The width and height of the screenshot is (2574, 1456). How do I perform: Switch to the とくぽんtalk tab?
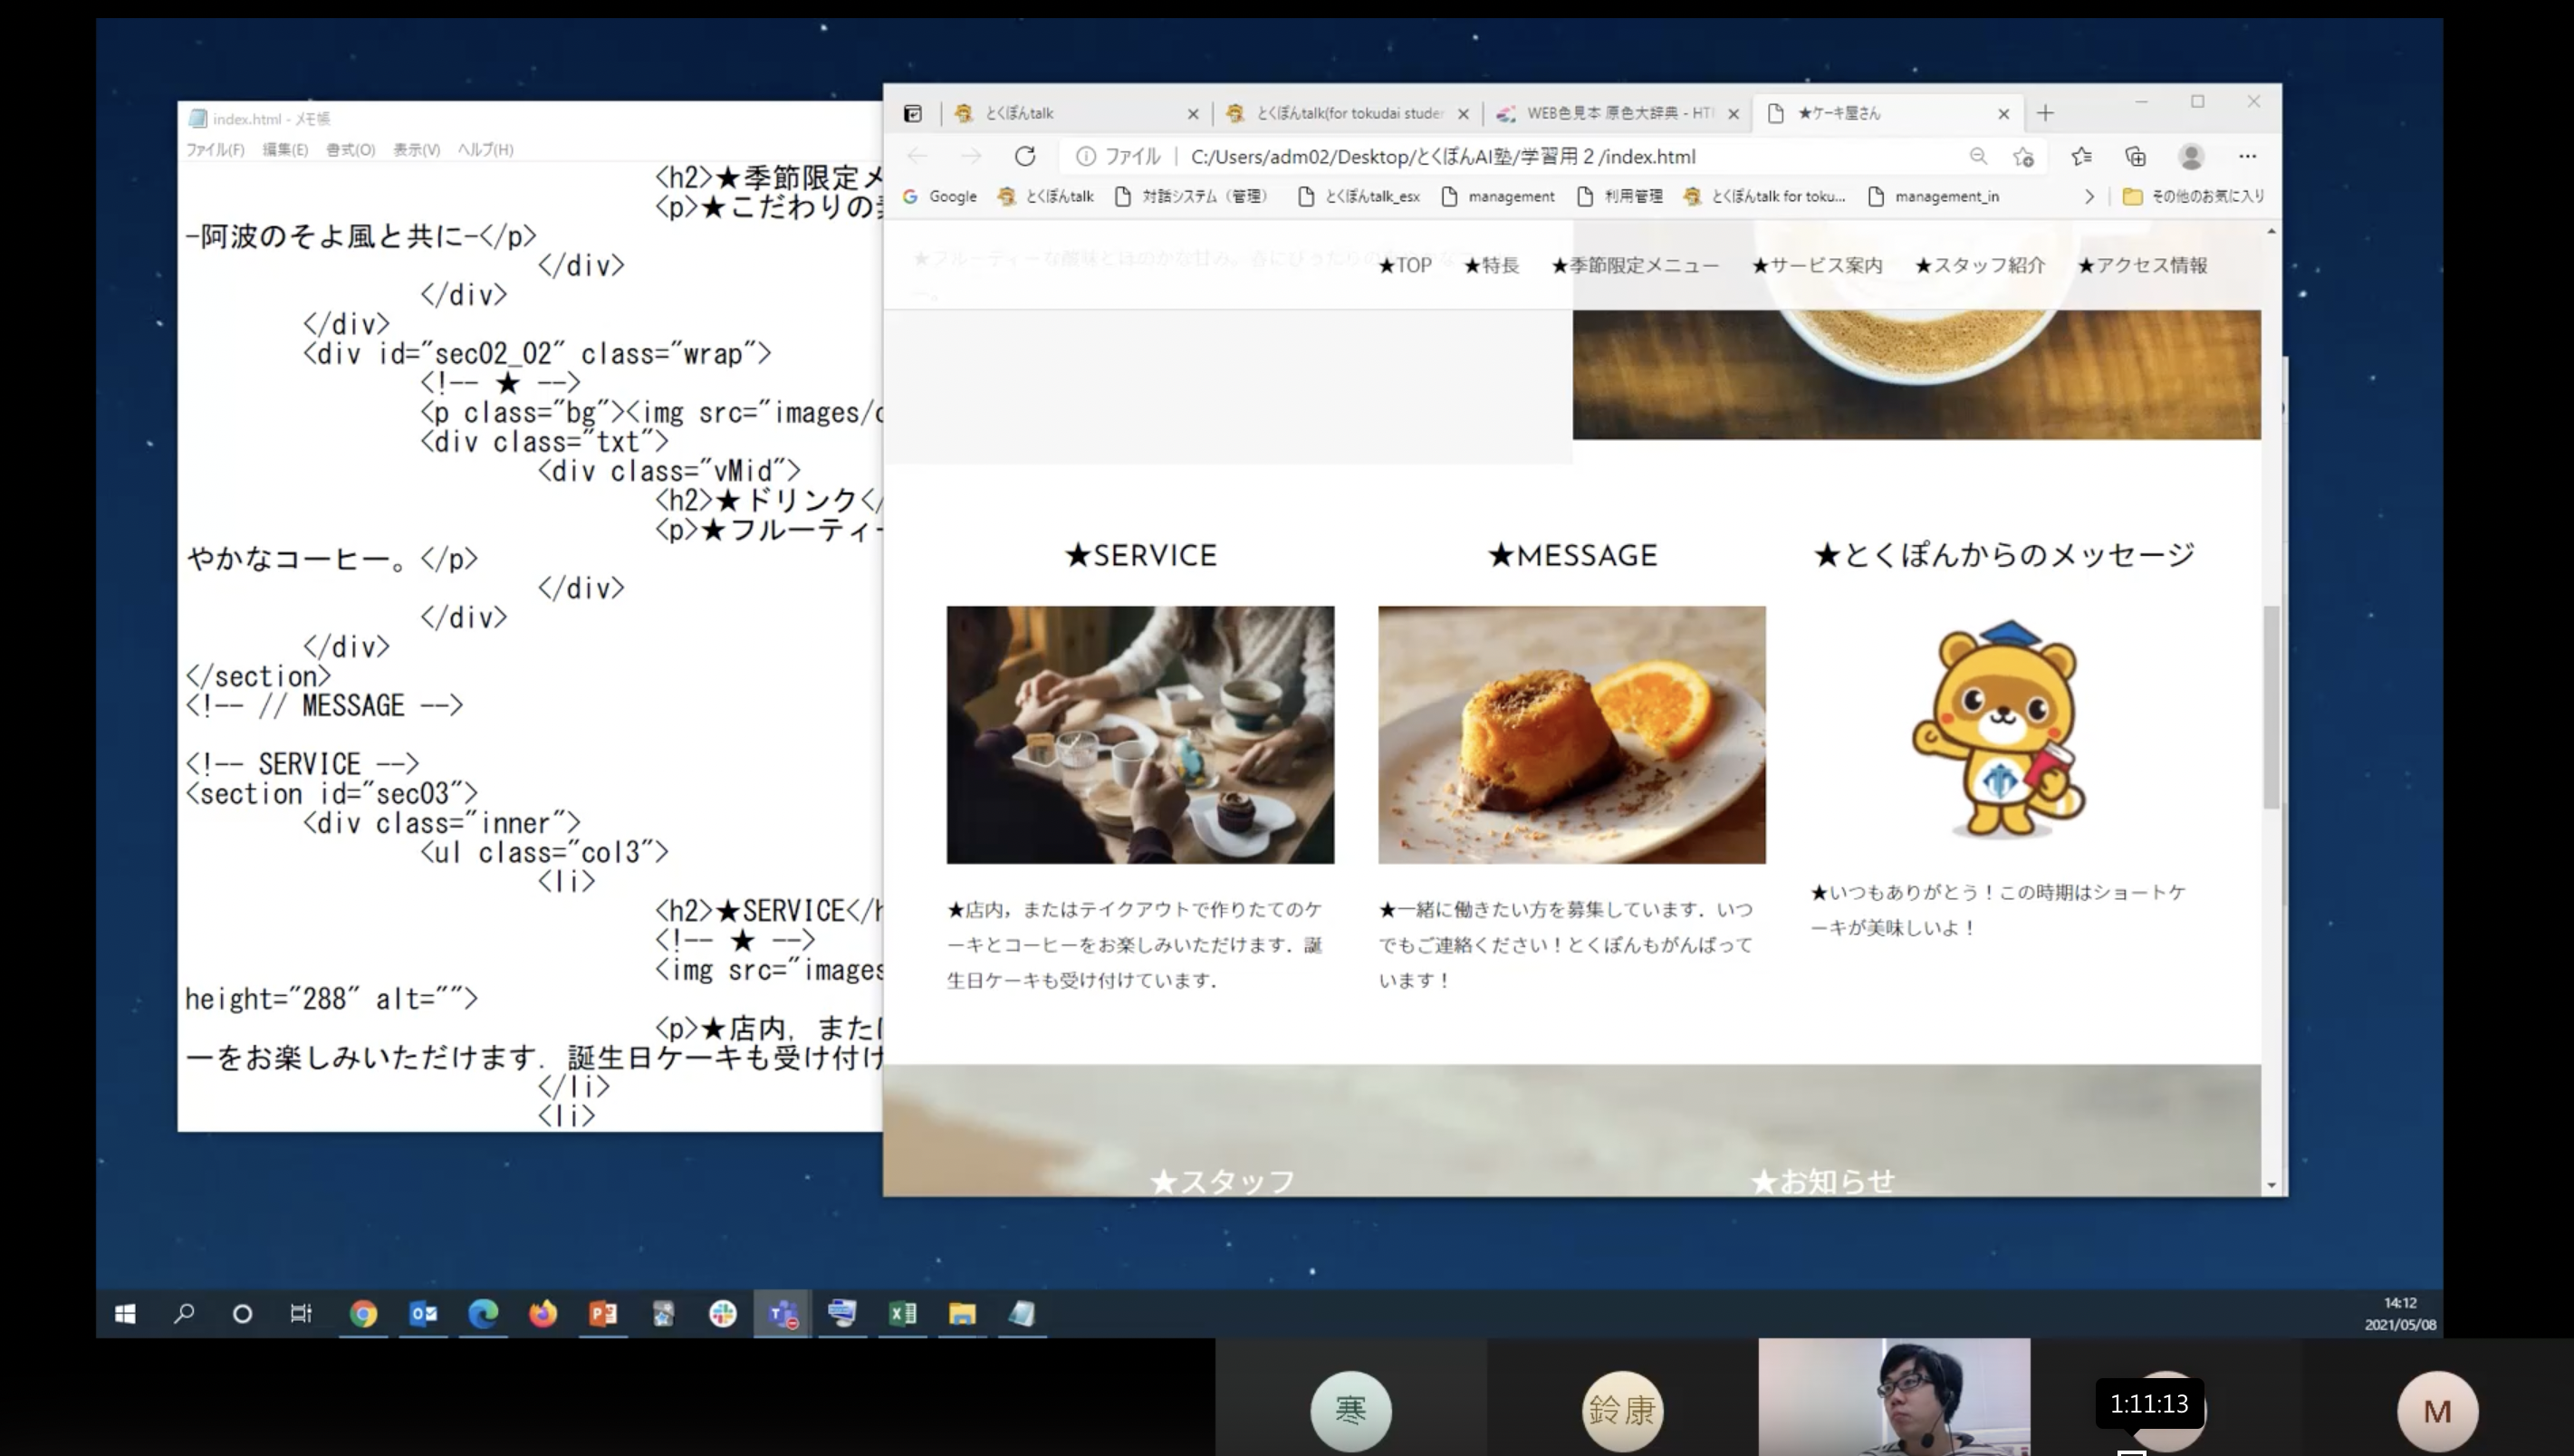1076,113
